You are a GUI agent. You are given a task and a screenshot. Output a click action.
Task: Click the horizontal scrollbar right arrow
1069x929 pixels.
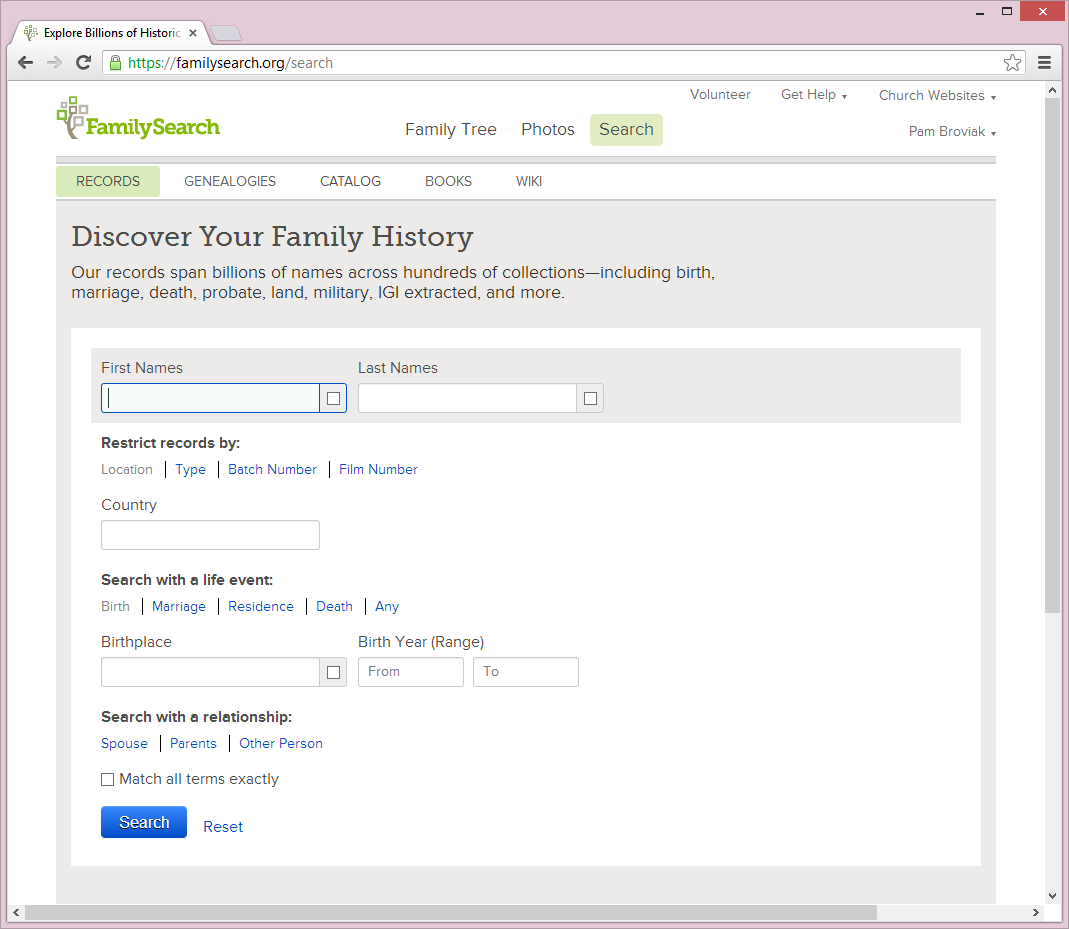click(x=1036, y=912)
